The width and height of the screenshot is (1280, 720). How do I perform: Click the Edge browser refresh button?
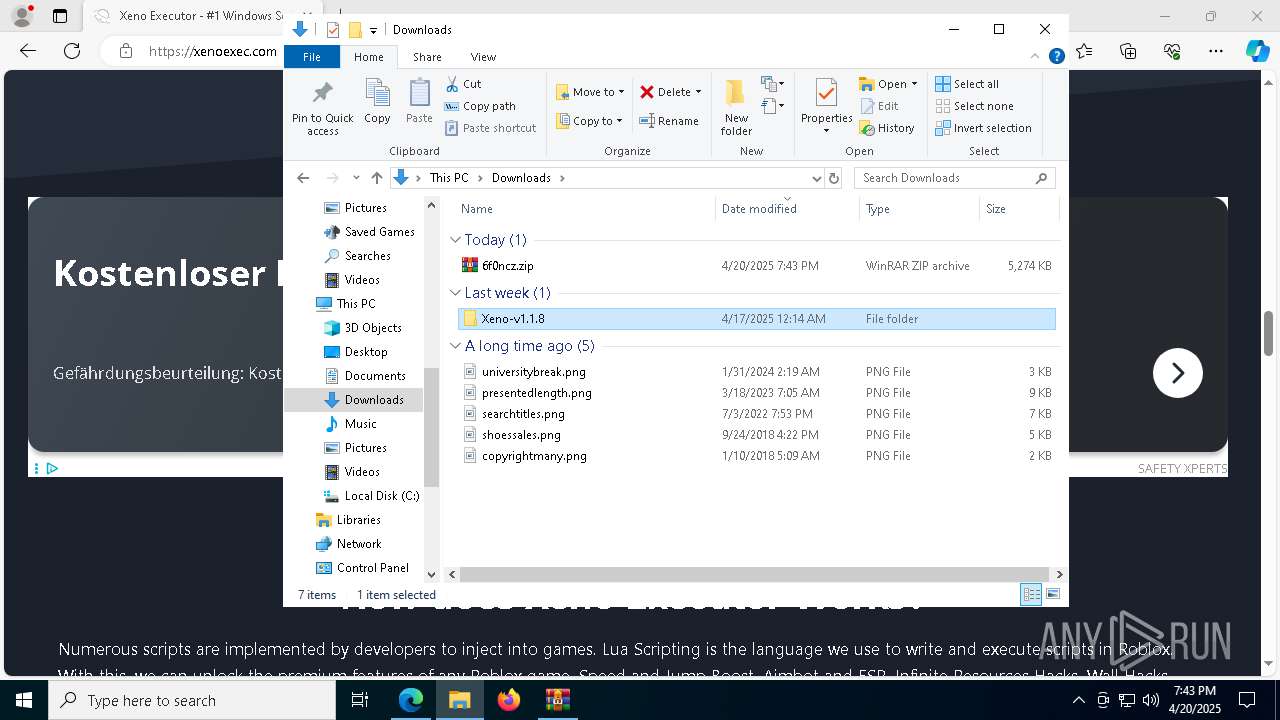pyautogui.click(x=71, y=51)
